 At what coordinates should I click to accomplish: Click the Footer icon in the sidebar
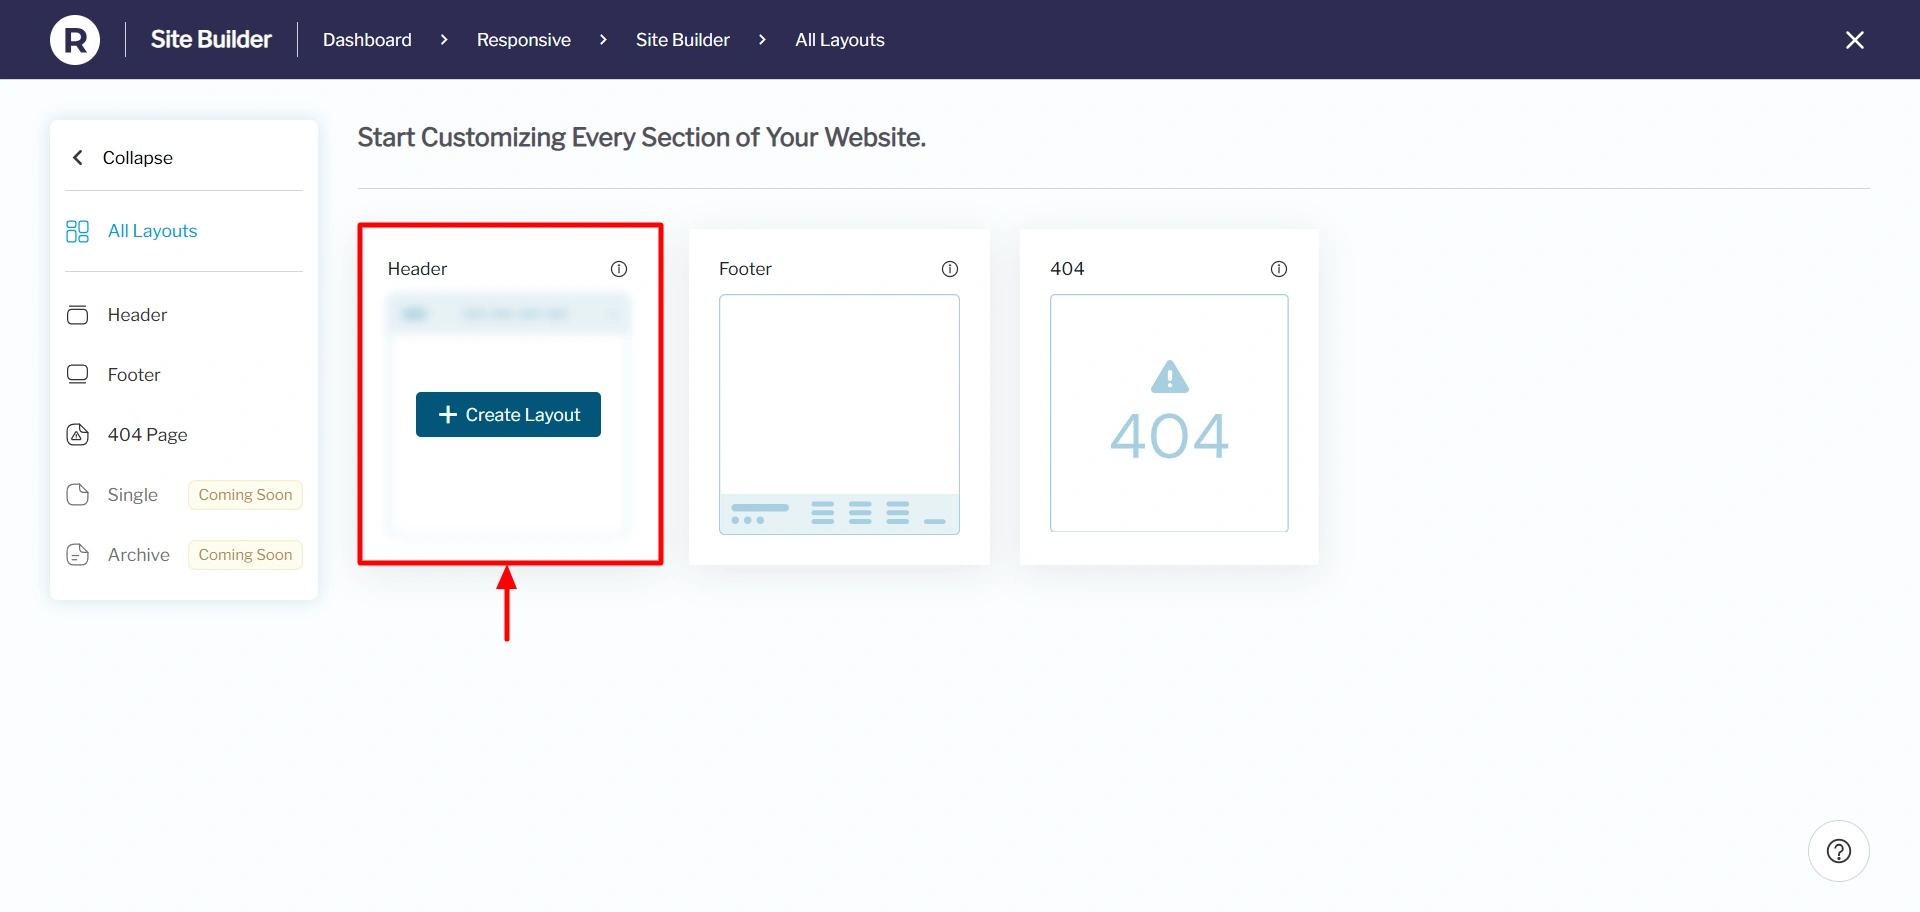click(77, 375)
